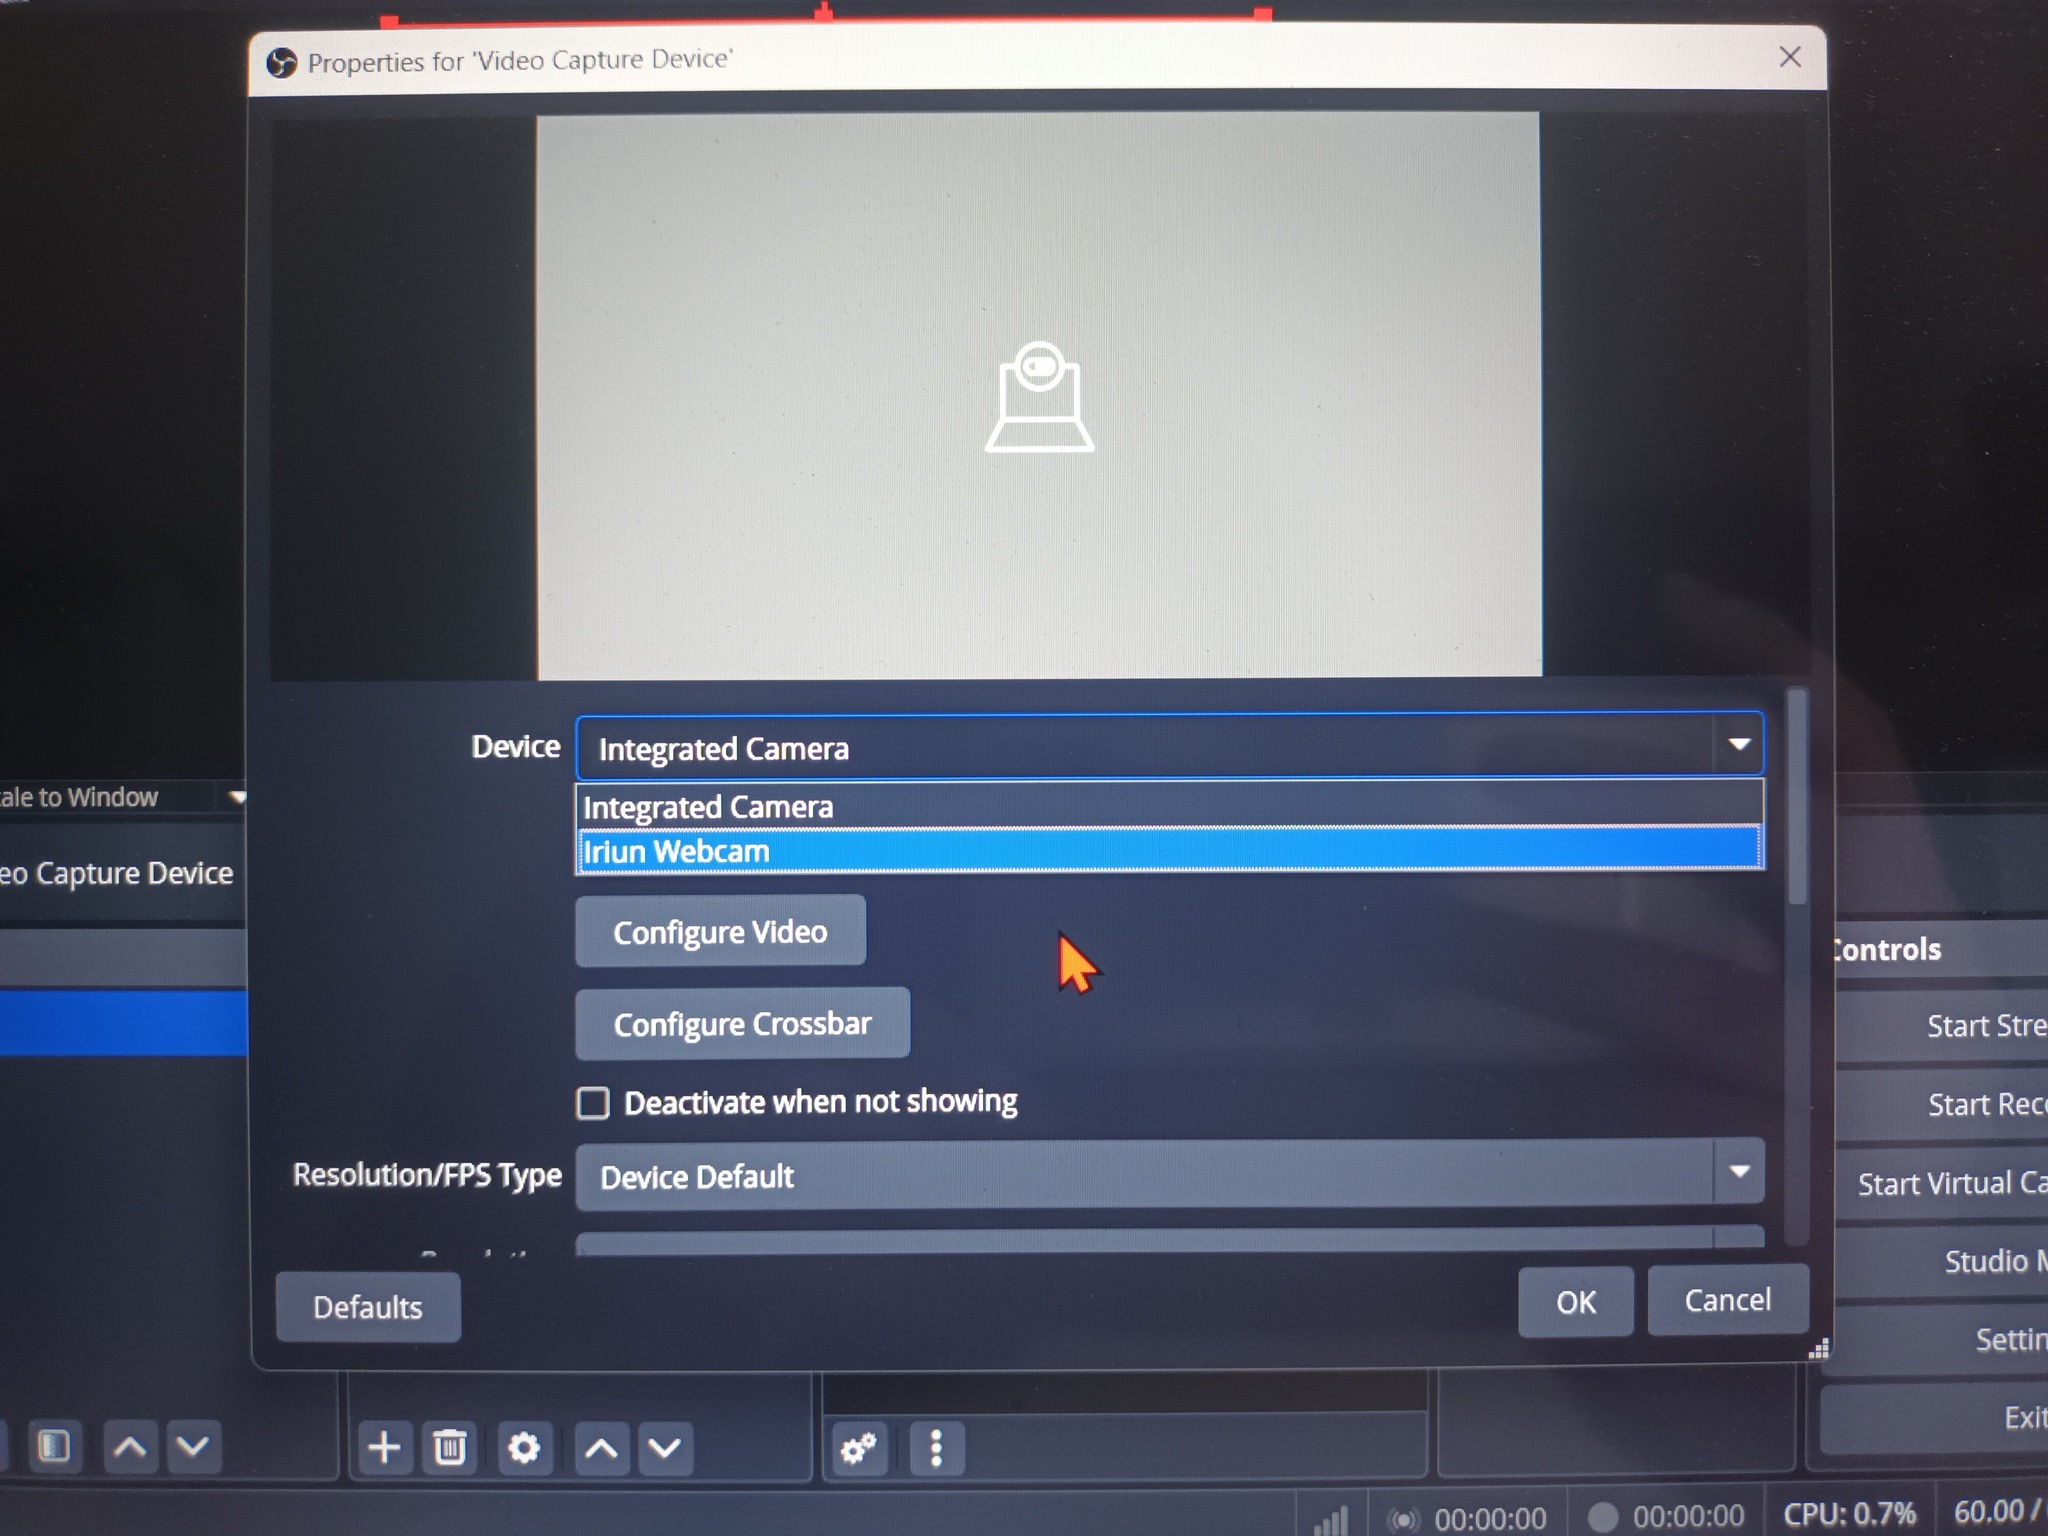Move scene down with arrow icon
The width and height of the screenshot is (2048, 1536).
(193, 1446)
